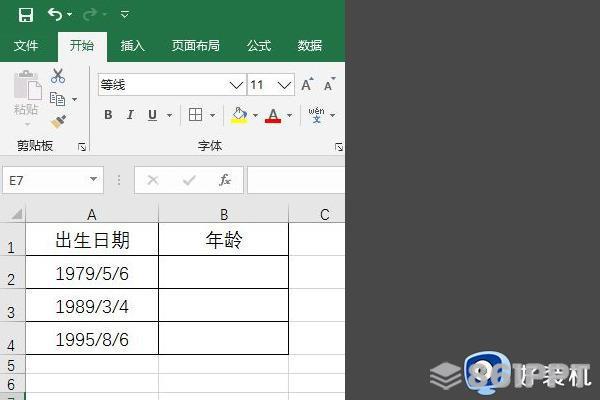Open the 公式 tab
600x400 pixels.
(259, 46)
